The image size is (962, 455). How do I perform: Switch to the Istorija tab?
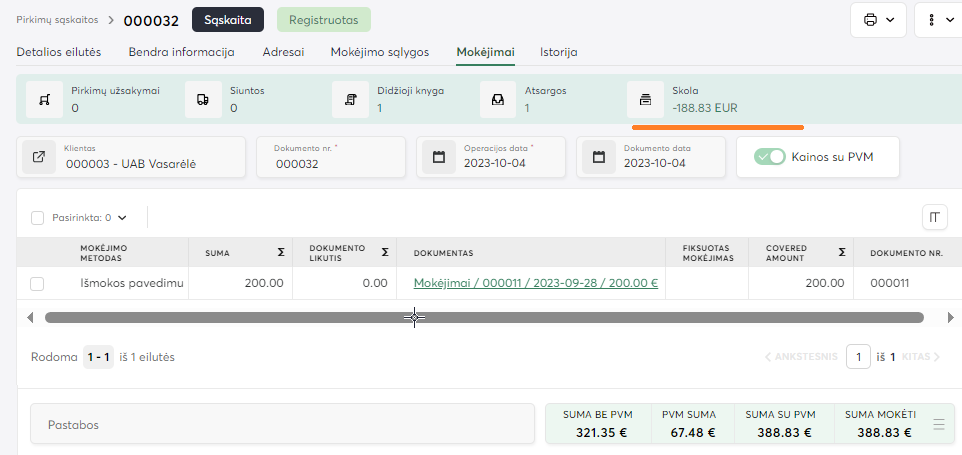(x=558, y=52)
